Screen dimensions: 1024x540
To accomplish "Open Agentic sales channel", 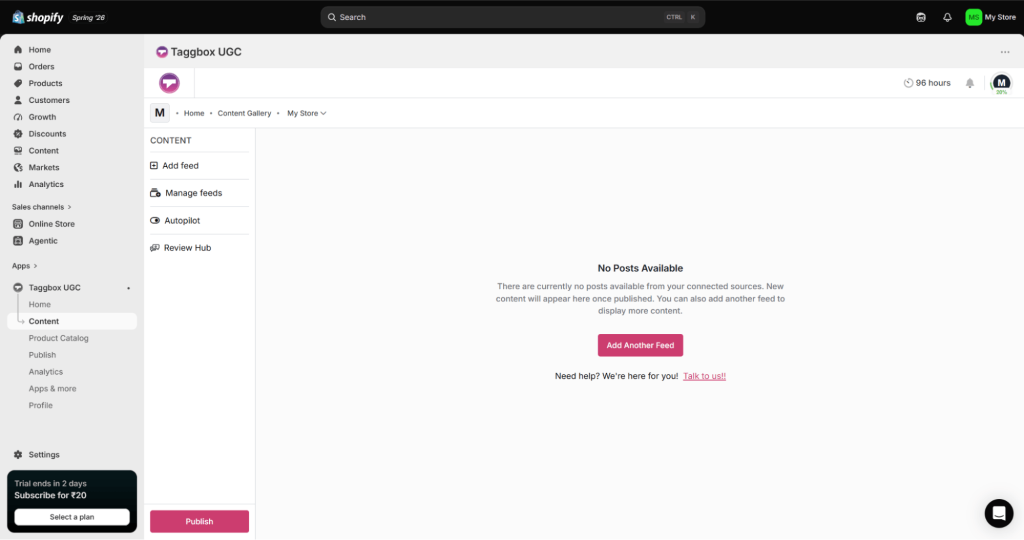I will (42, 241).
